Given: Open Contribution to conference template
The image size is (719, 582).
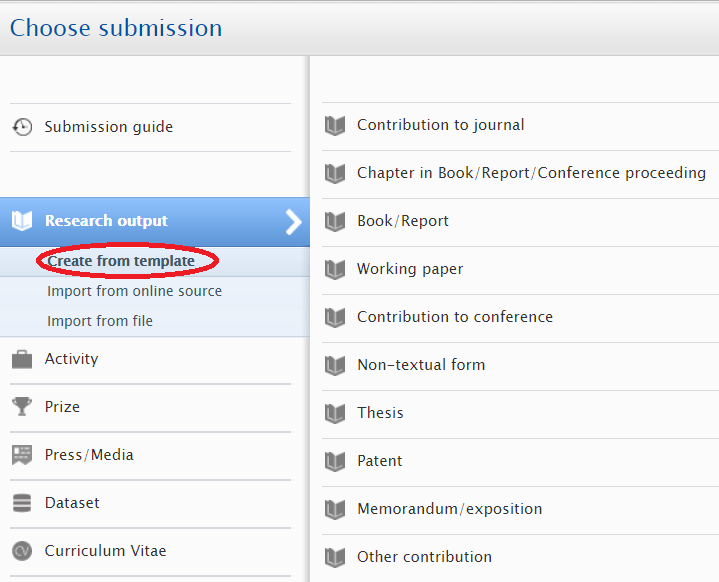Looking at the screenshot, I should 455,317.
